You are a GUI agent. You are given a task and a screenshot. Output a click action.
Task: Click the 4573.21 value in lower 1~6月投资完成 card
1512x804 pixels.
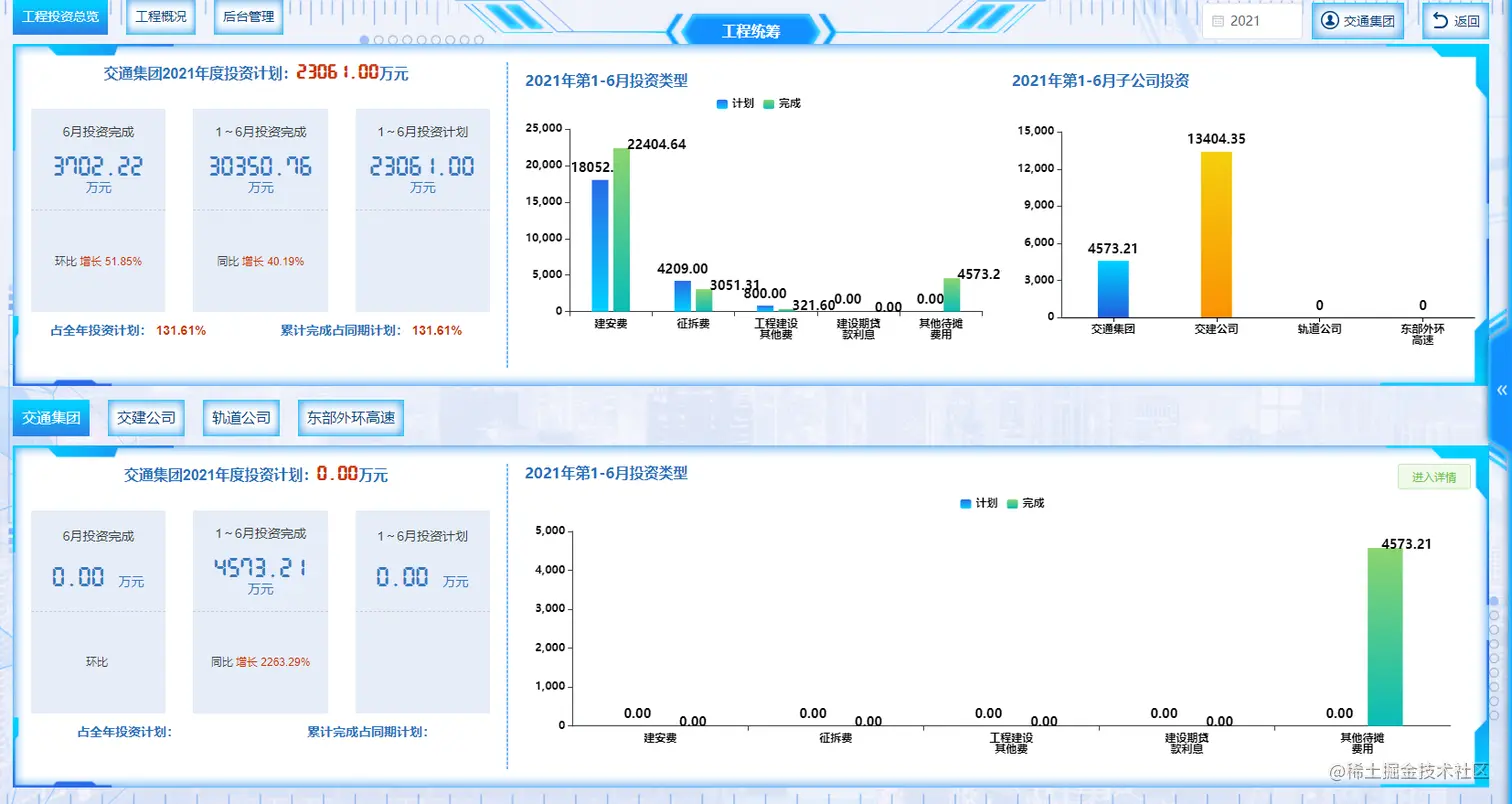pos(260,568)
